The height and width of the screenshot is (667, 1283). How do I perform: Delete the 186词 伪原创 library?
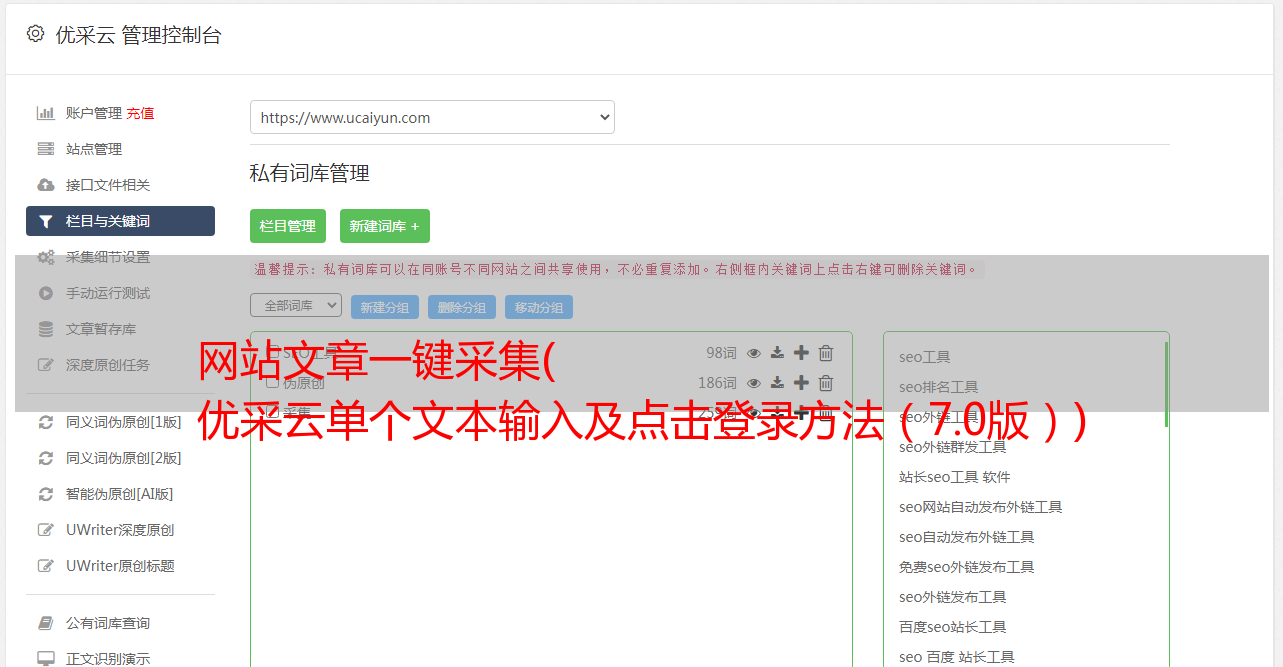click(x=826, y=383)
